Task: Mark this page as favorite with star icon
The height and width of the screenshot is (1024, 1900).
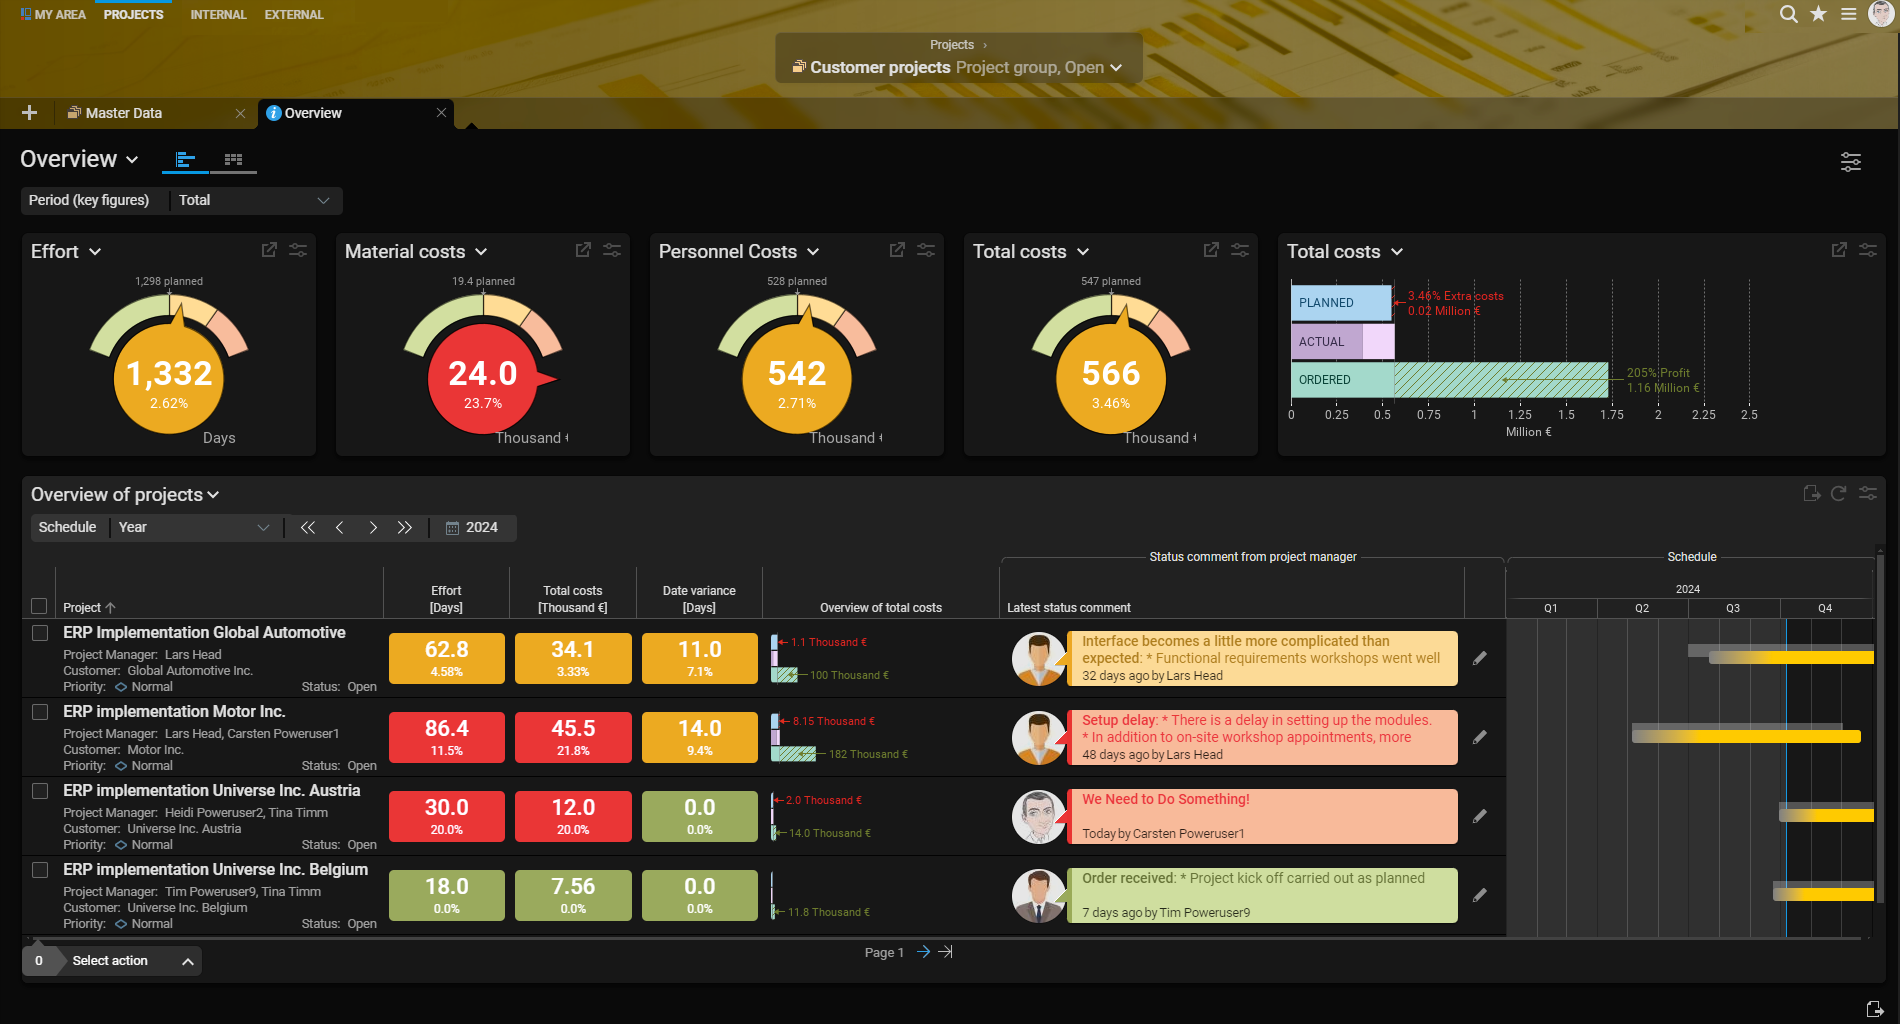Action: pos(1818,14)
